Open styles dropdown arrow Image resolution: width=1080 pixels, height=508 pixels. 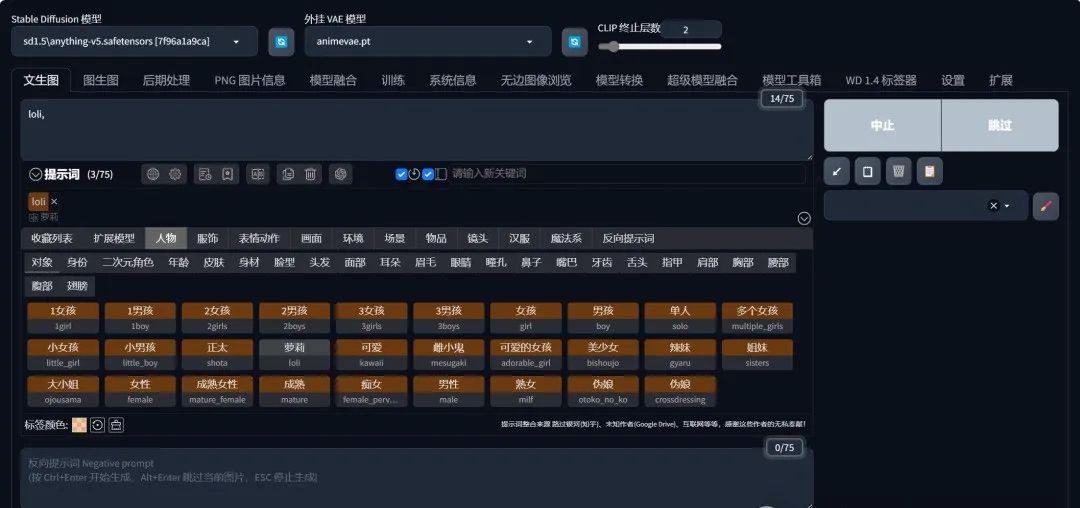point(1007,206)
